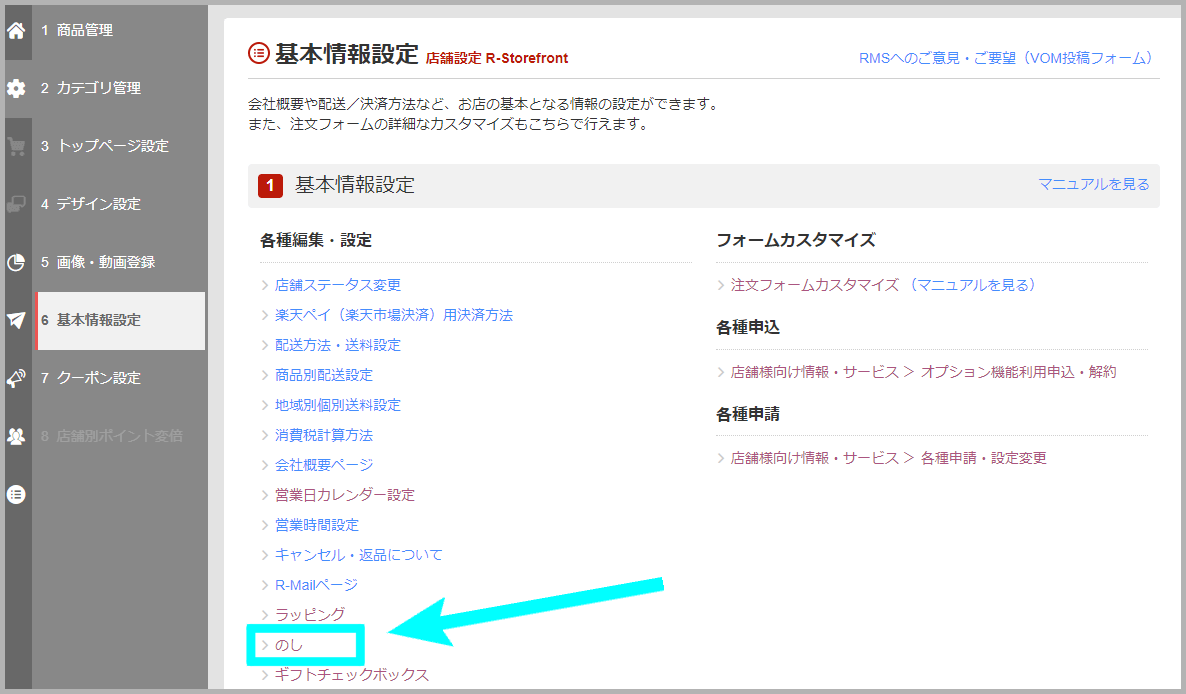Open 2 カテゴリ管理 menu item

[120, 88]
